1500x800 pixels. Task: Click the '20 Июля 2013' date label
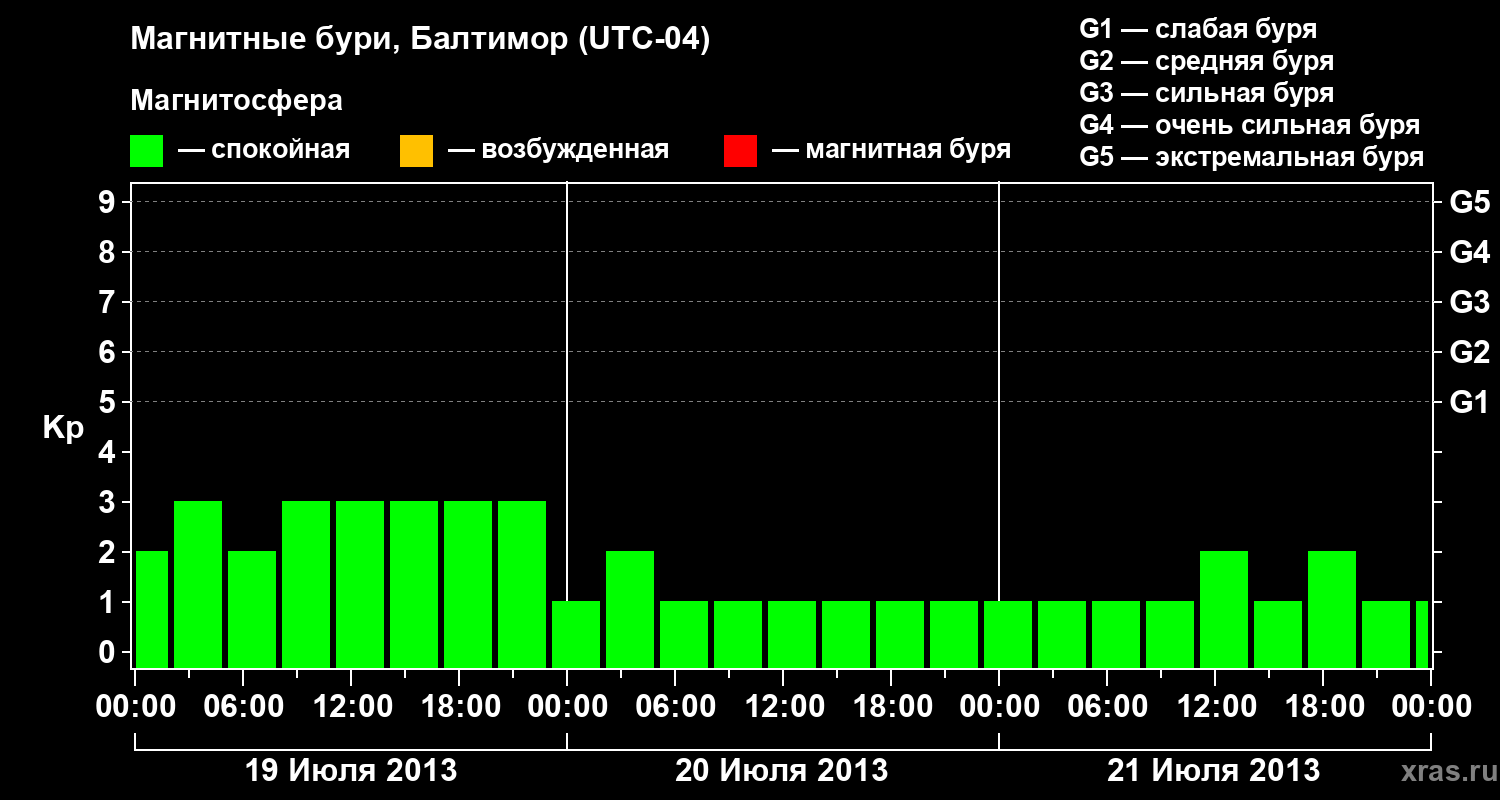[782, 771]
